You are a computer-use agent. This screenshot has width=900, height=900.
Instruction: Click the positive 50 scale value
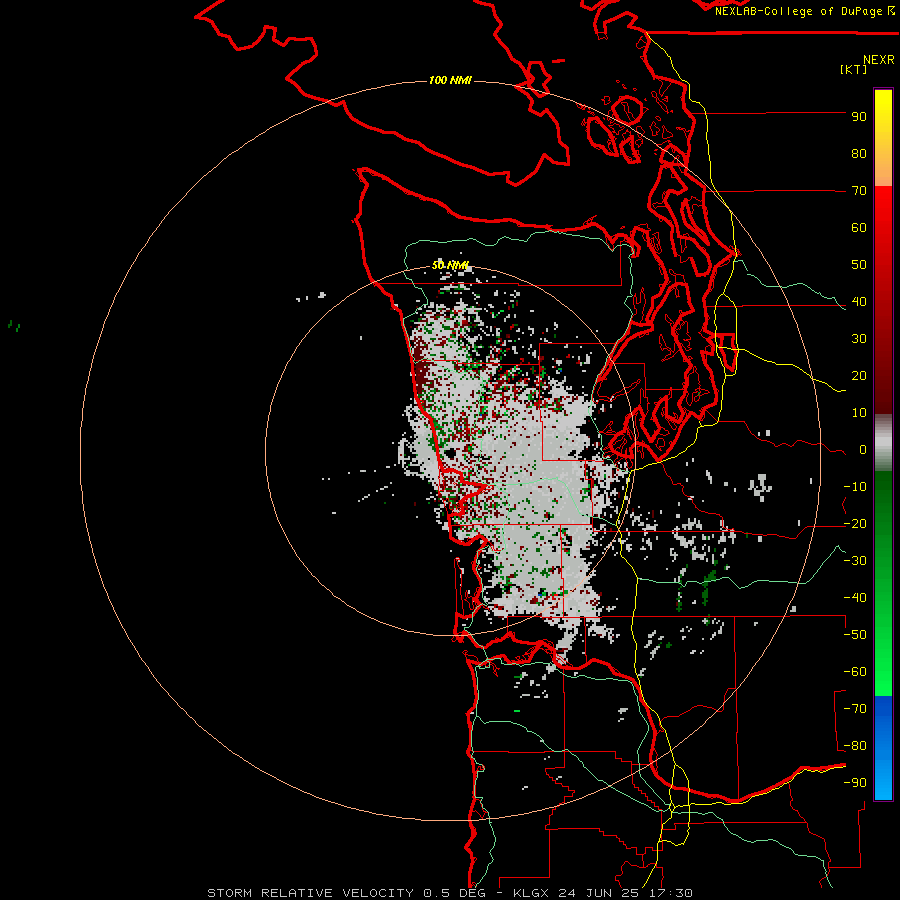click(x=859, y=265)
